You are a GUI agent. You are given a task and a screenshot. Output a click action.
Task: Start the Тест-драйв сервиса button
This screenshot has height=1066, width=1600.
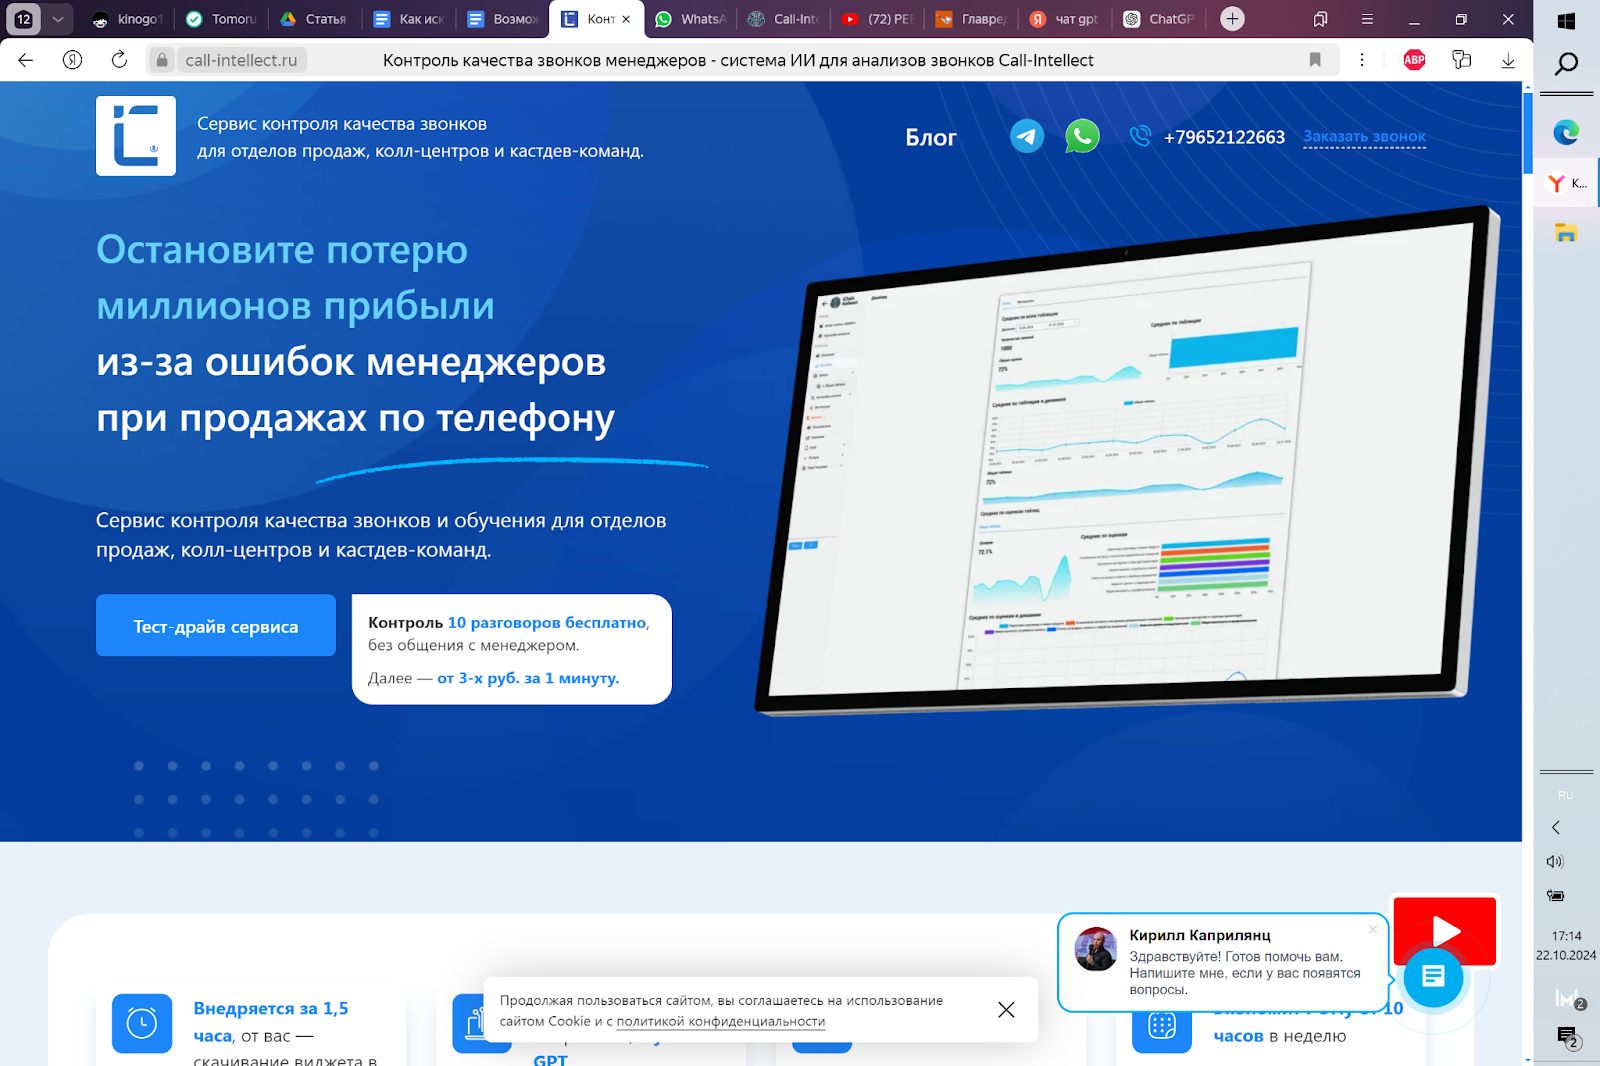[x=216, y=626]
